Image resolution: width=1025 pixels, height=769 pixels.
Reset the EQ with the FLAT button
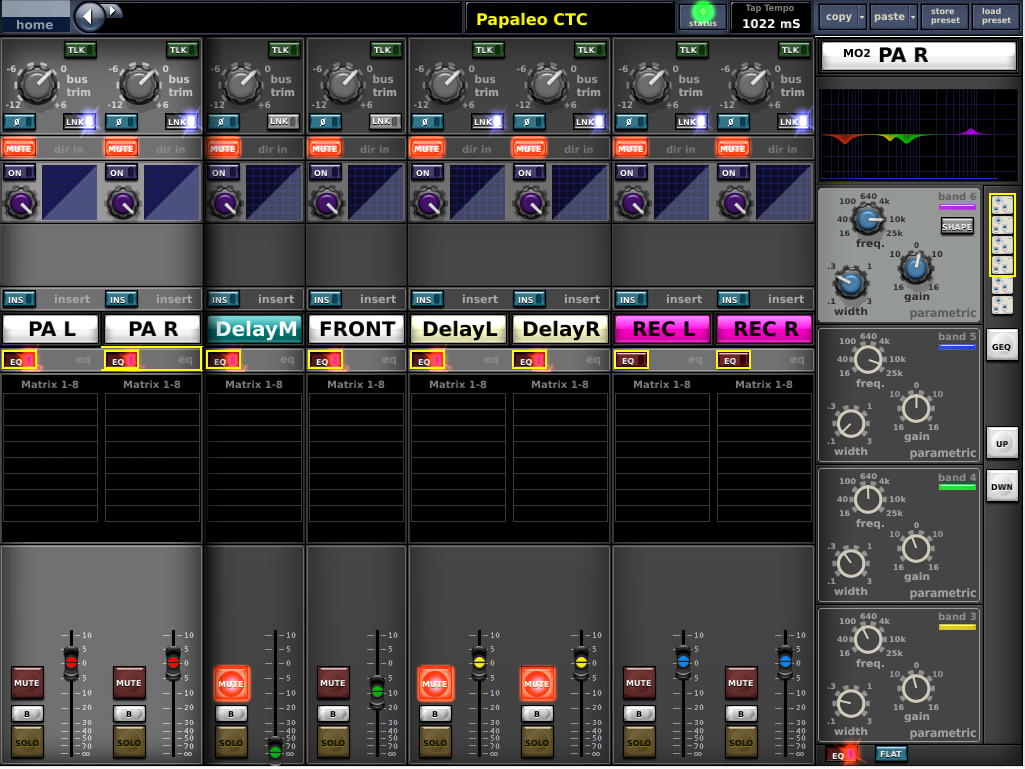click(x=891, y=754)
